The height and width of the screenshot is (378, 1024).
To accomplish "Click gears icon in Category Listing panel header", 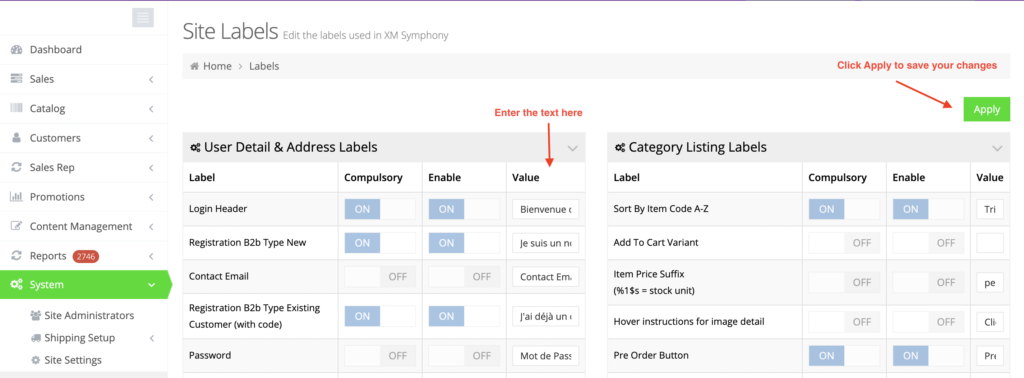I will 620,148.
